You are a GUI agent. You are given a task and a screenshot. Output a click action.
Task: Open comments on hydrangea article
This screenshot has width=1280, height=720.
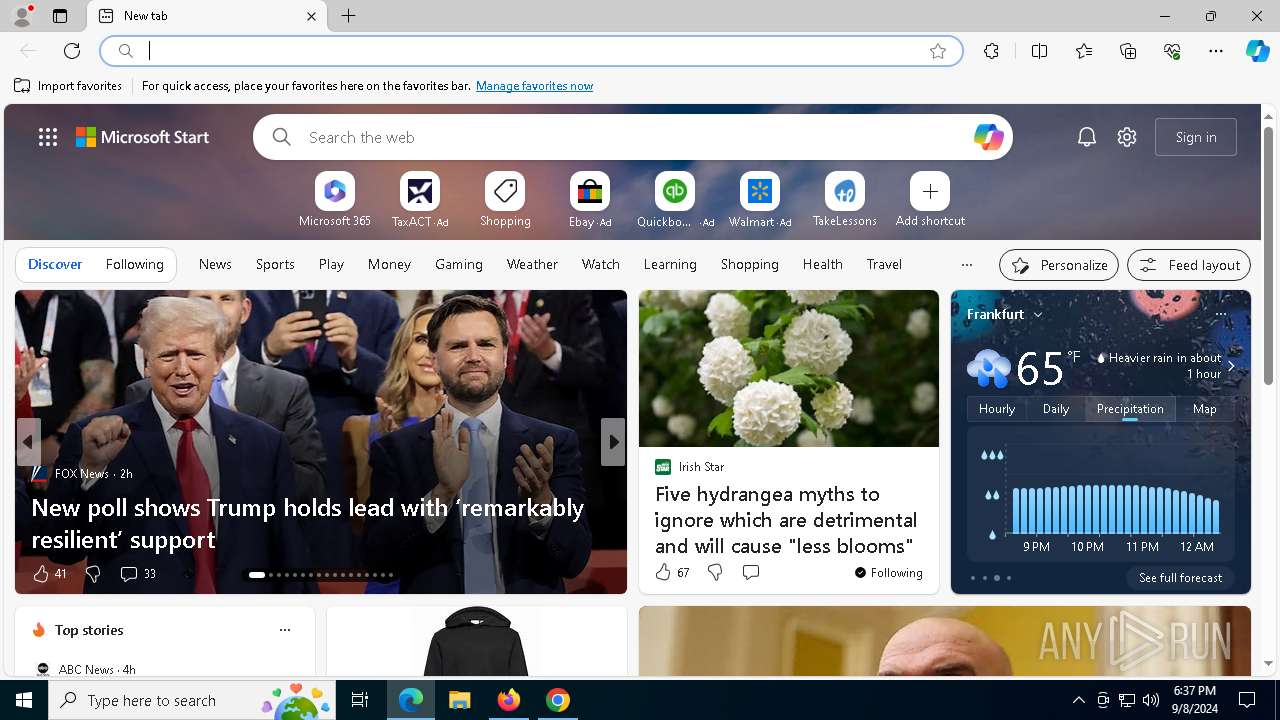[751, 572]
